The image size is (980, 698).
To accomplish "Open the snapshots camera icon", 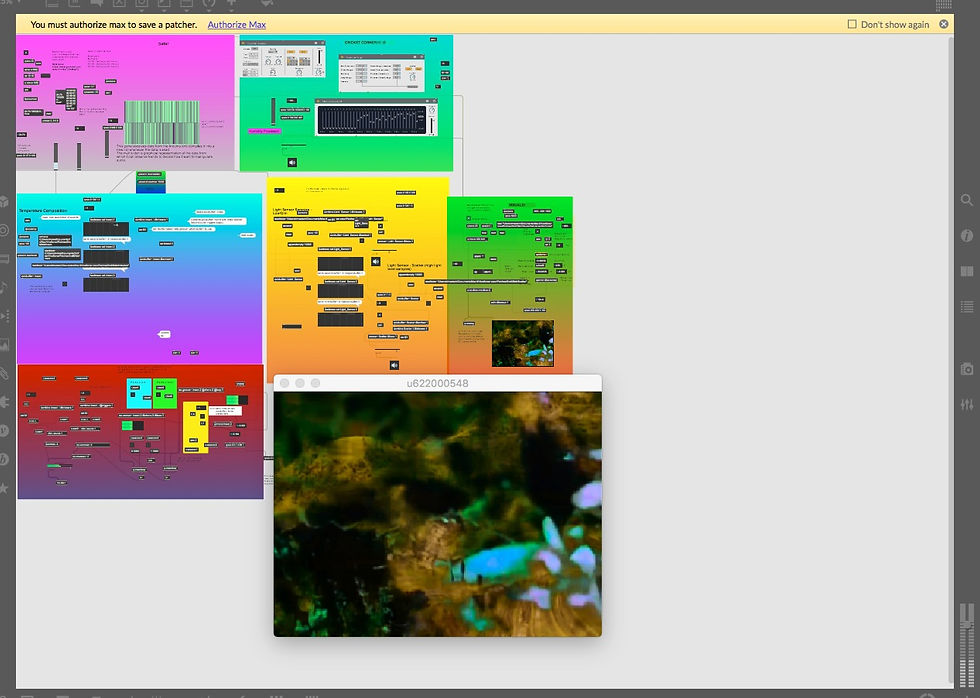I will [966, 369].
